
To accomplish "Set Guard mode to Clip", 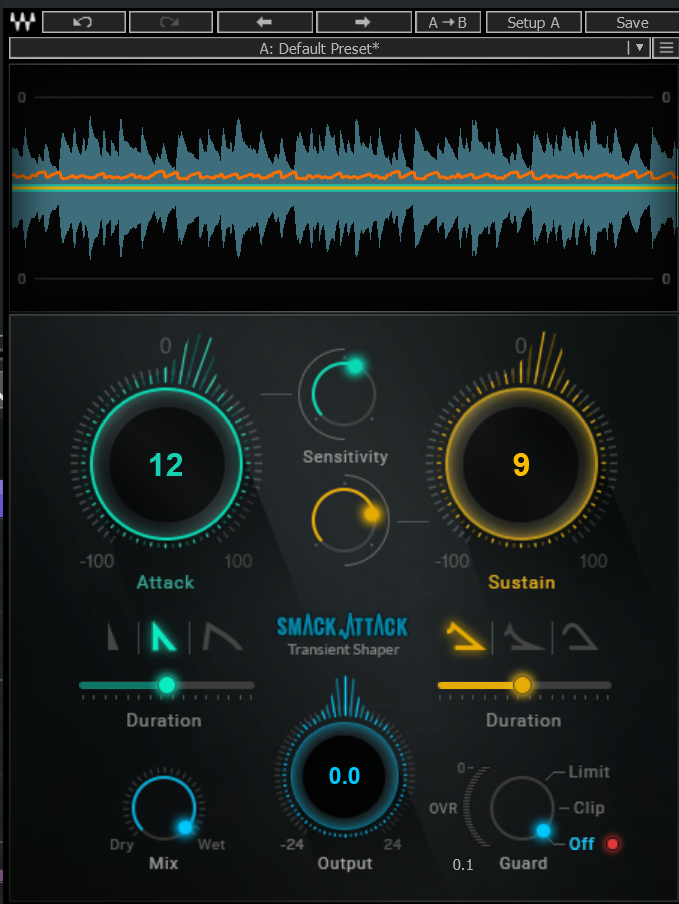I will (x=589, y=808).
